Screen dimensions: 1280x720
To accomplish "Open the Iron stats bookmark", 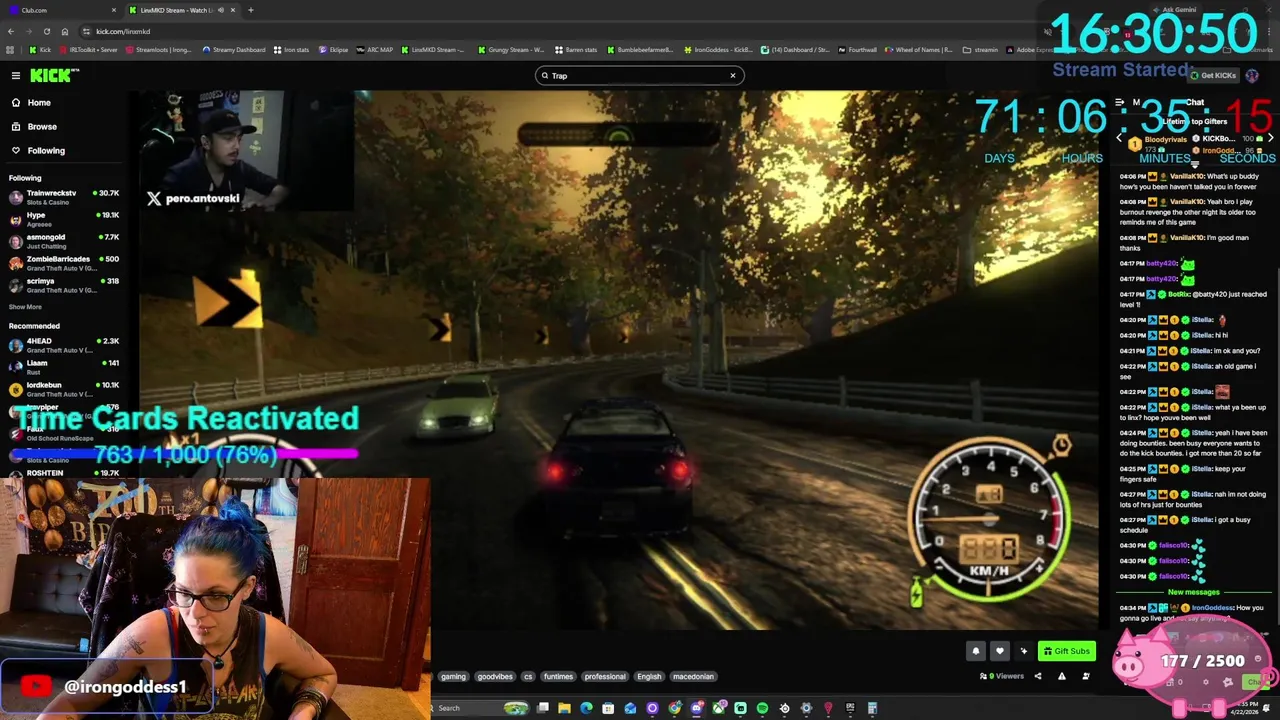I will tap(291, 50).
